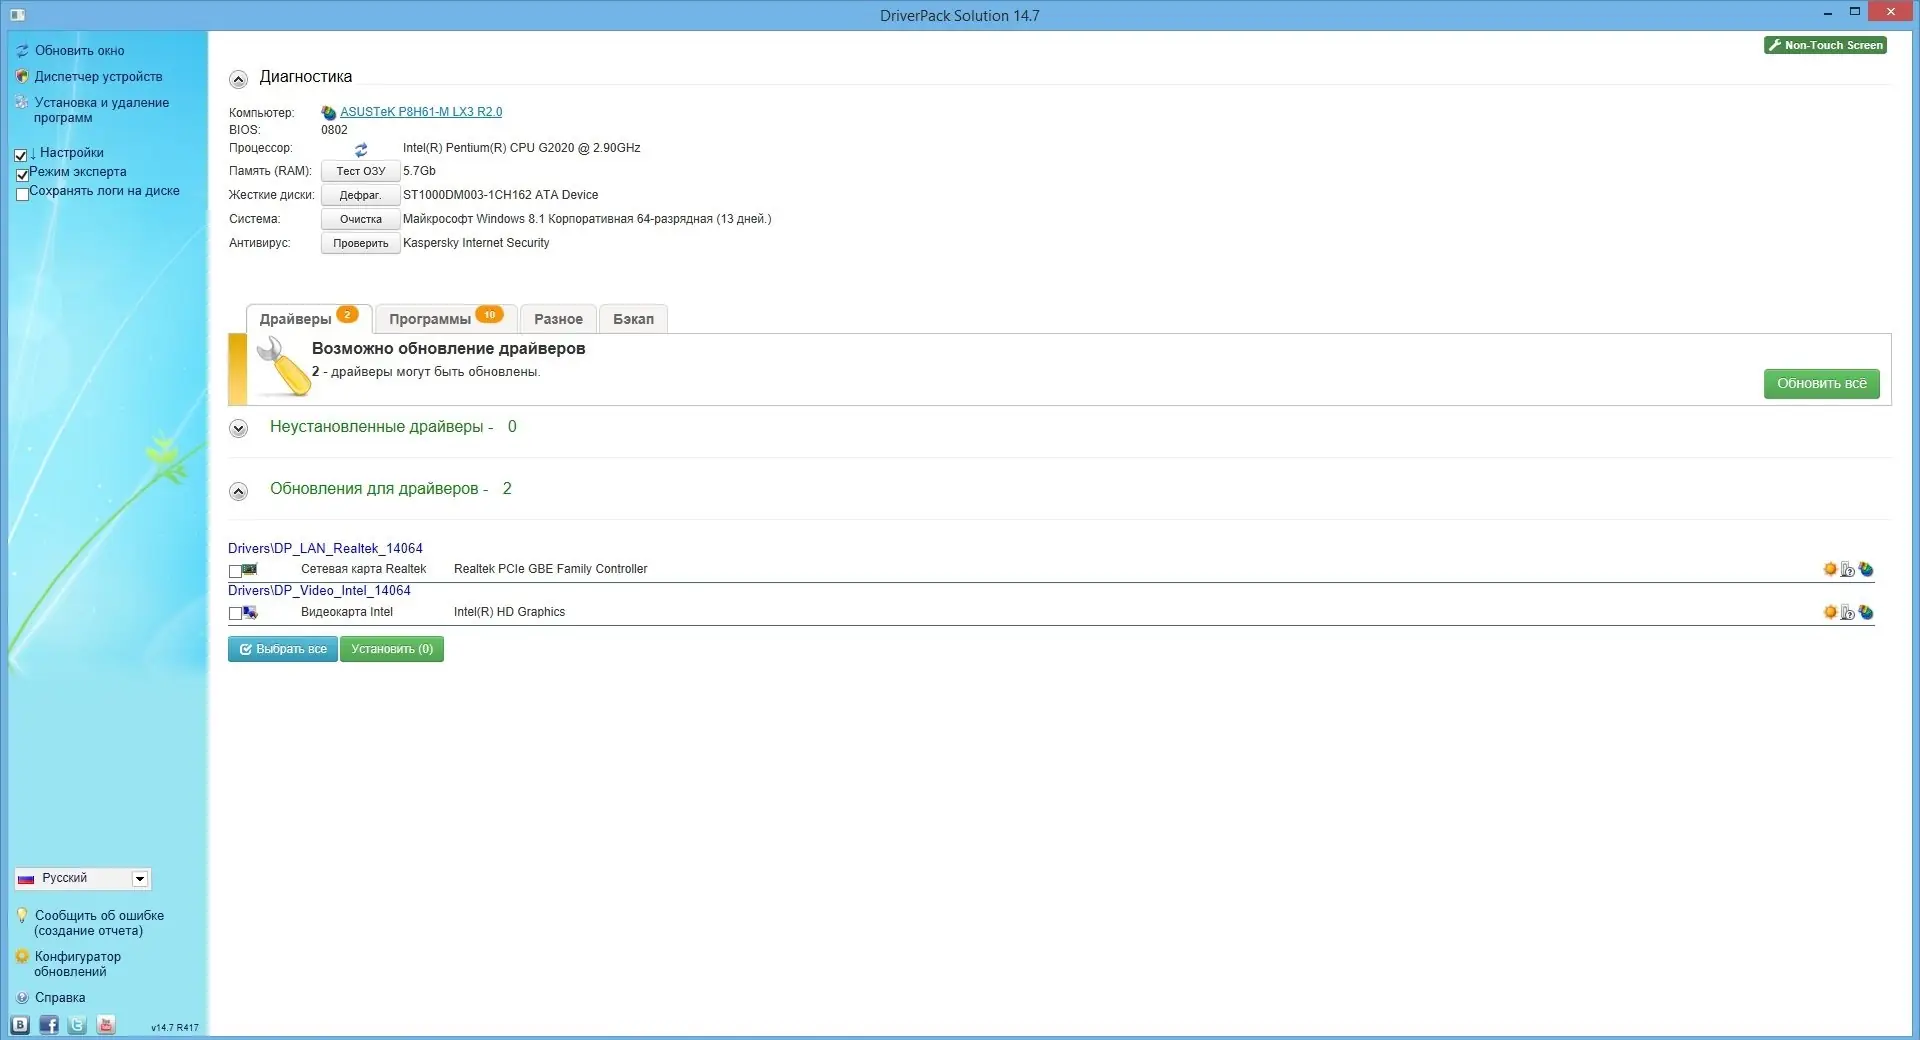Switch to the Бэкап tab
The image size is (1920, 1040).
(633, 318)
